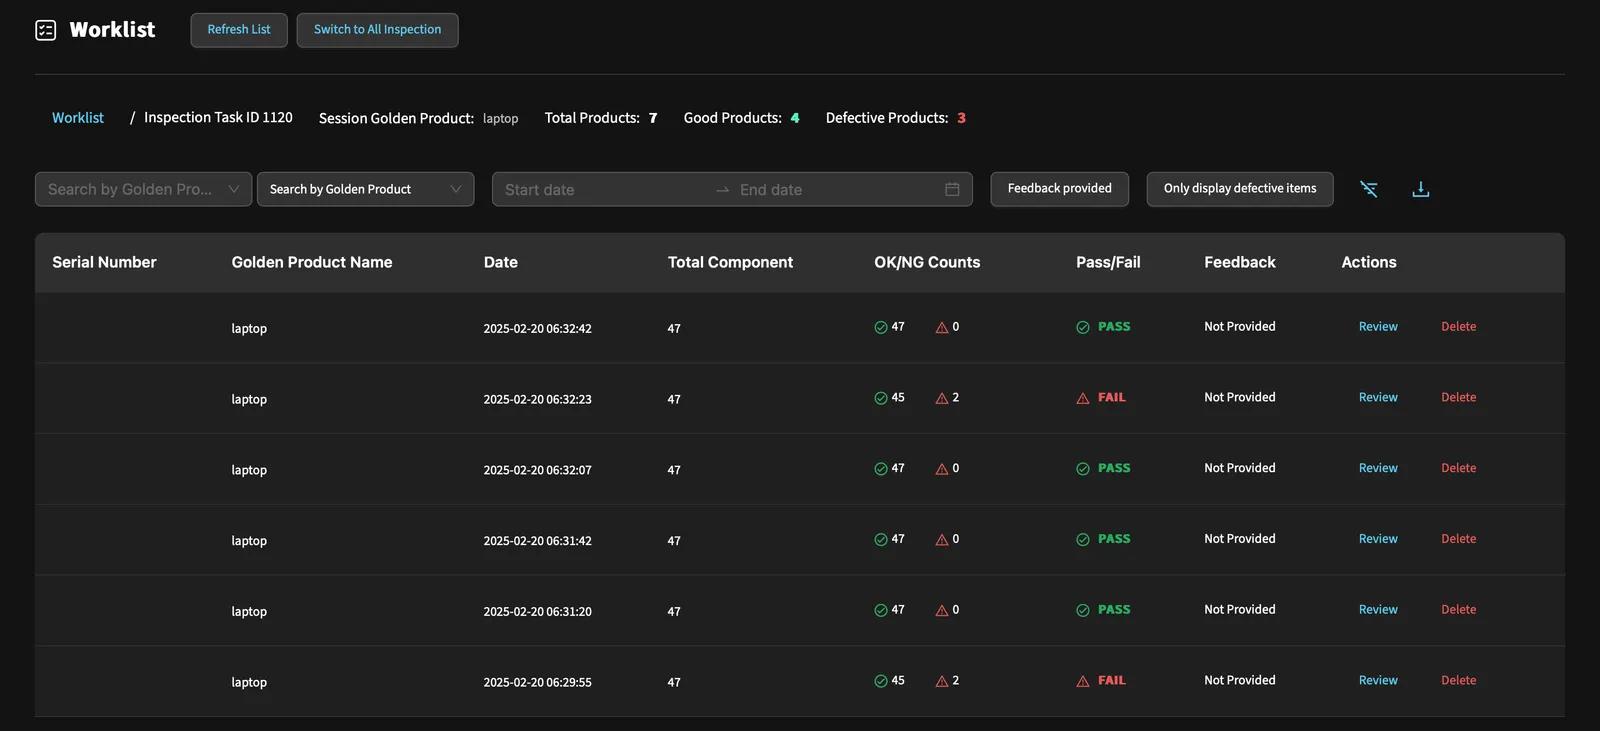Click the Pass/Fail column header
The width and height of the screenshot is (1600, 731).
[x=1108, y=262]
